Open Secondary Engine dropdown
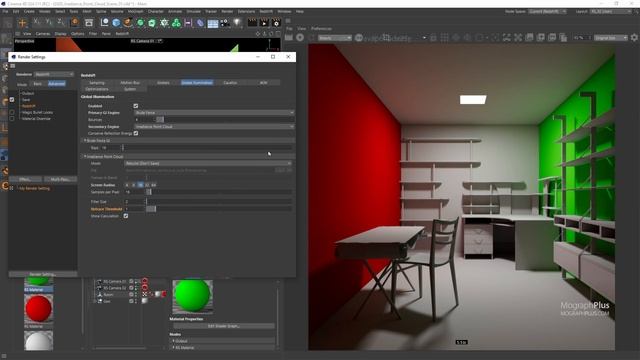This screenshot has height=360, width=640. point(214,127)
